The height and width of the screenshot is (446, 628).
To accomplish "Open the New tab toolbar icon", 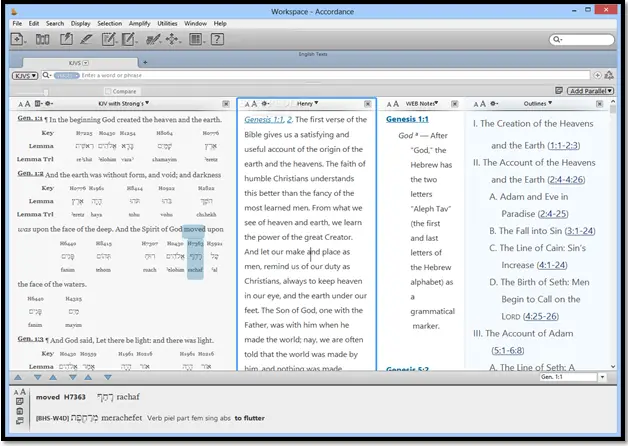I will [17, 39].
